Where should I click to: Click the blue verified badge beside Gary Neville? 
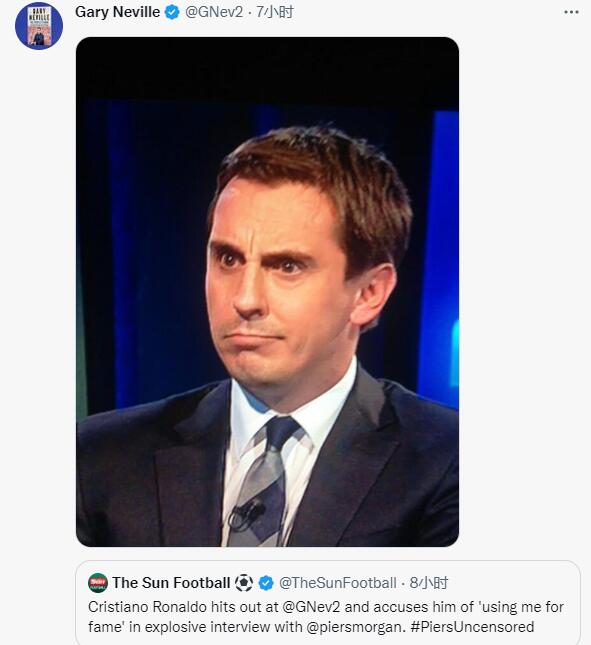(x=172, y=12)
